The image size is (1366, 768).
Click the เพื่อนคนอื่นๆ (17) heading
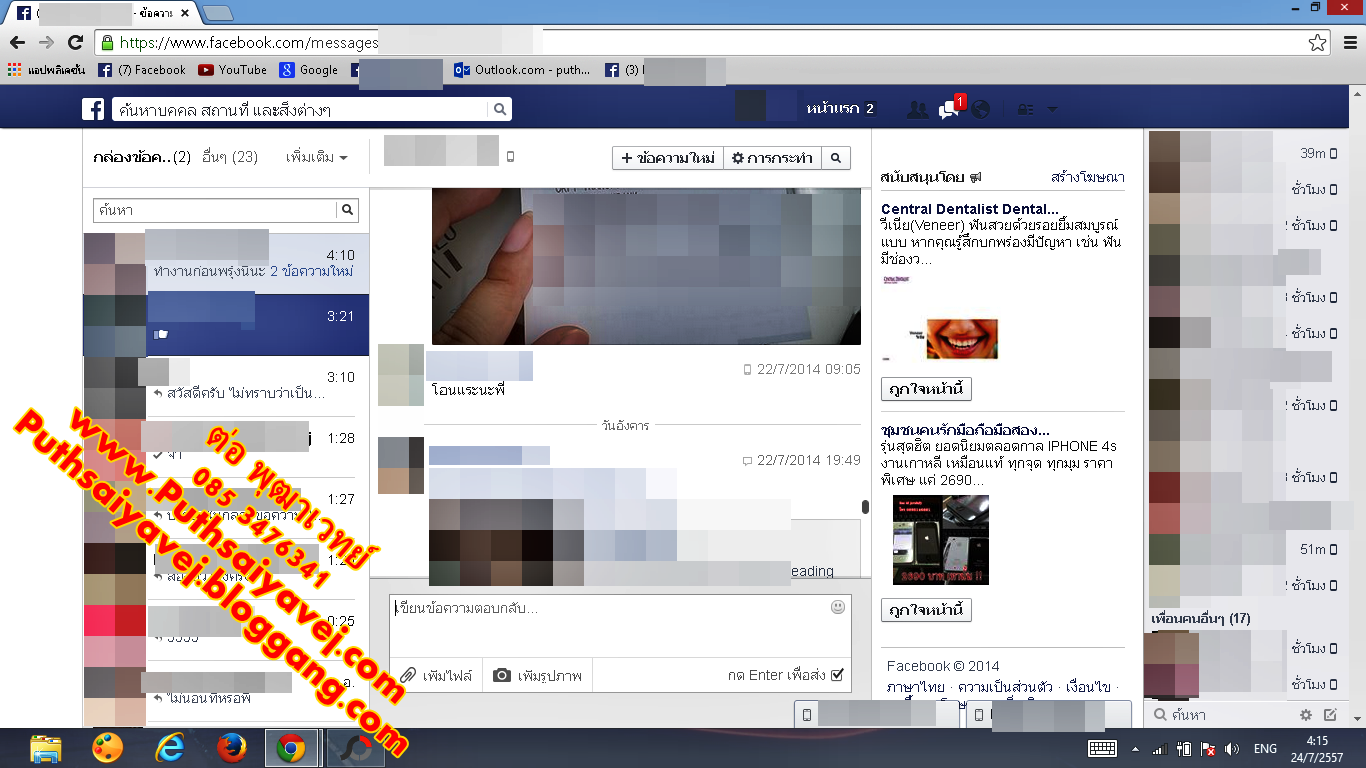1201,619
